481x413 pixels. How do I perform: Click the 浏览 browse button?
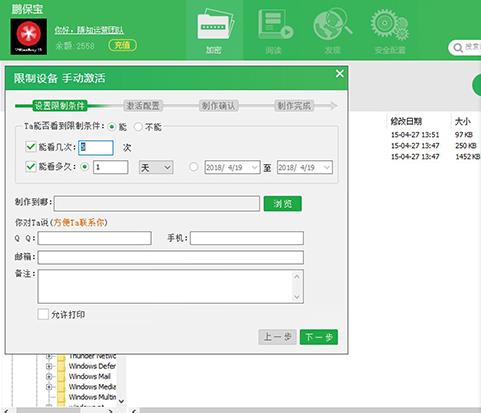click(283, 204)
